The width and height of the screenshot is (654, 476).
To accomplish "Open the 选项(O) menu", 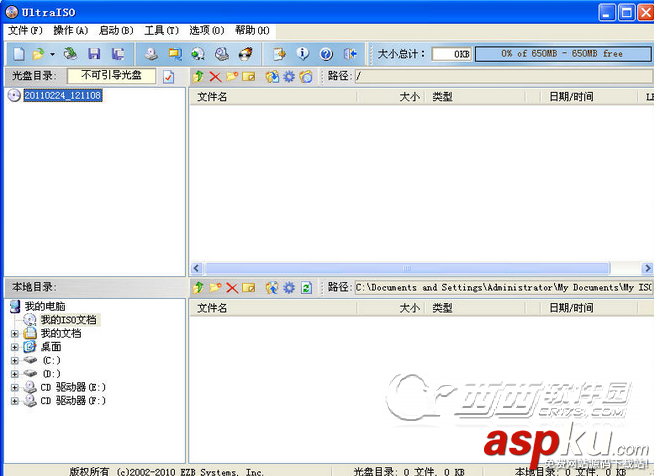I will pos(207,30).
